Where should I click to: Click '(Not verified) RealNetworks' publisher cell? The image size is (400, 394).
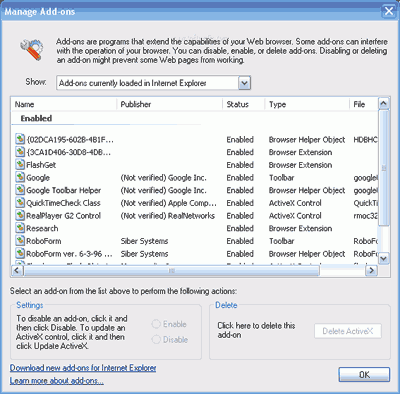[168, 215]
